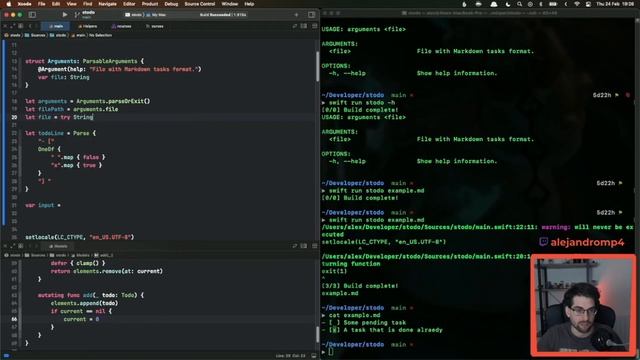Image resolution: width=640 pixels, height=360 pixels.
Task: Click the bottom editor vertical scrollbar
Action: click(x=318, y=335)
